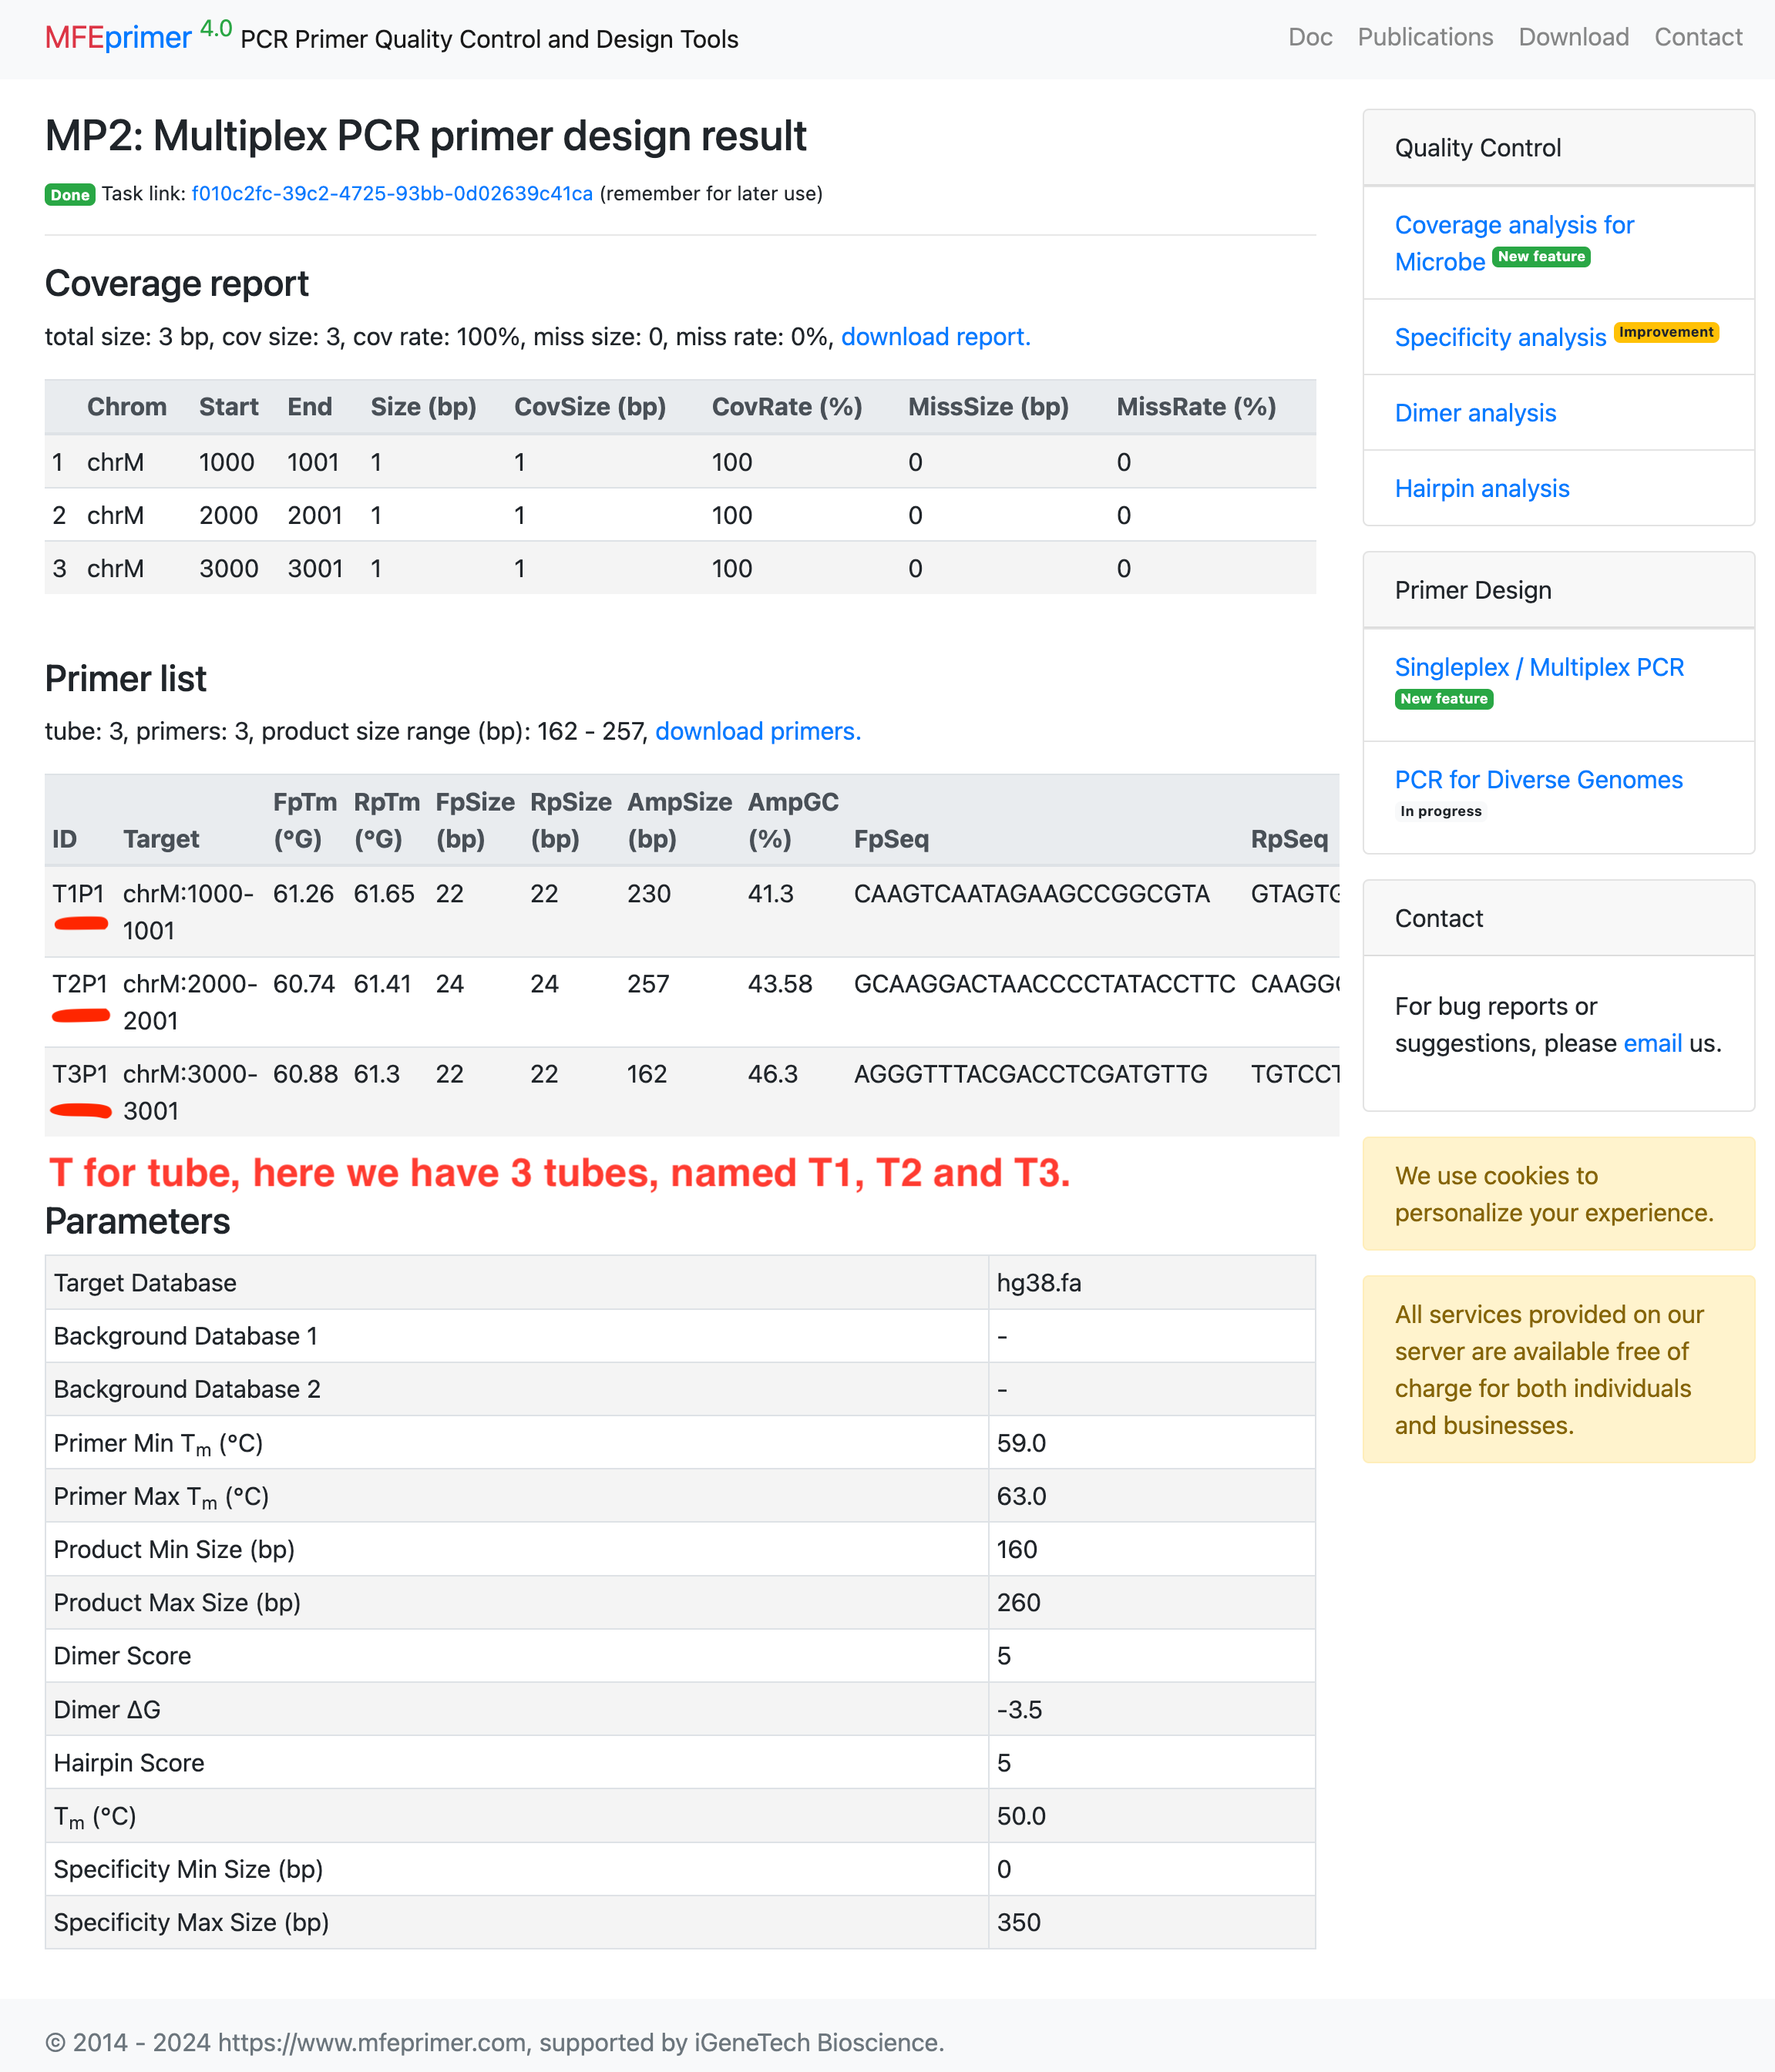Open the MFEprimer home logo link
The height and width of the screenshot is (2072, 1775).
coord(118,37)
